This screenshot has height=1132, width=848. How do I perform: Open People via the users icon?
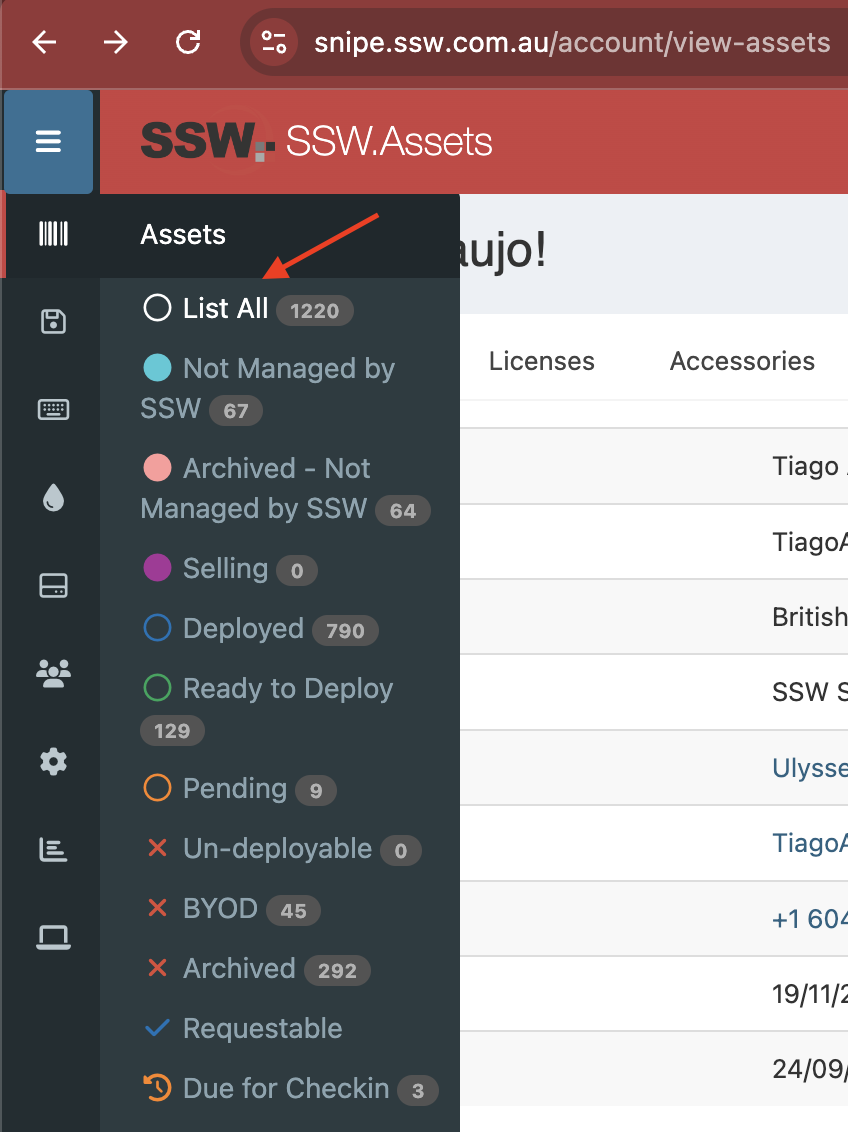tap(53, 674)
